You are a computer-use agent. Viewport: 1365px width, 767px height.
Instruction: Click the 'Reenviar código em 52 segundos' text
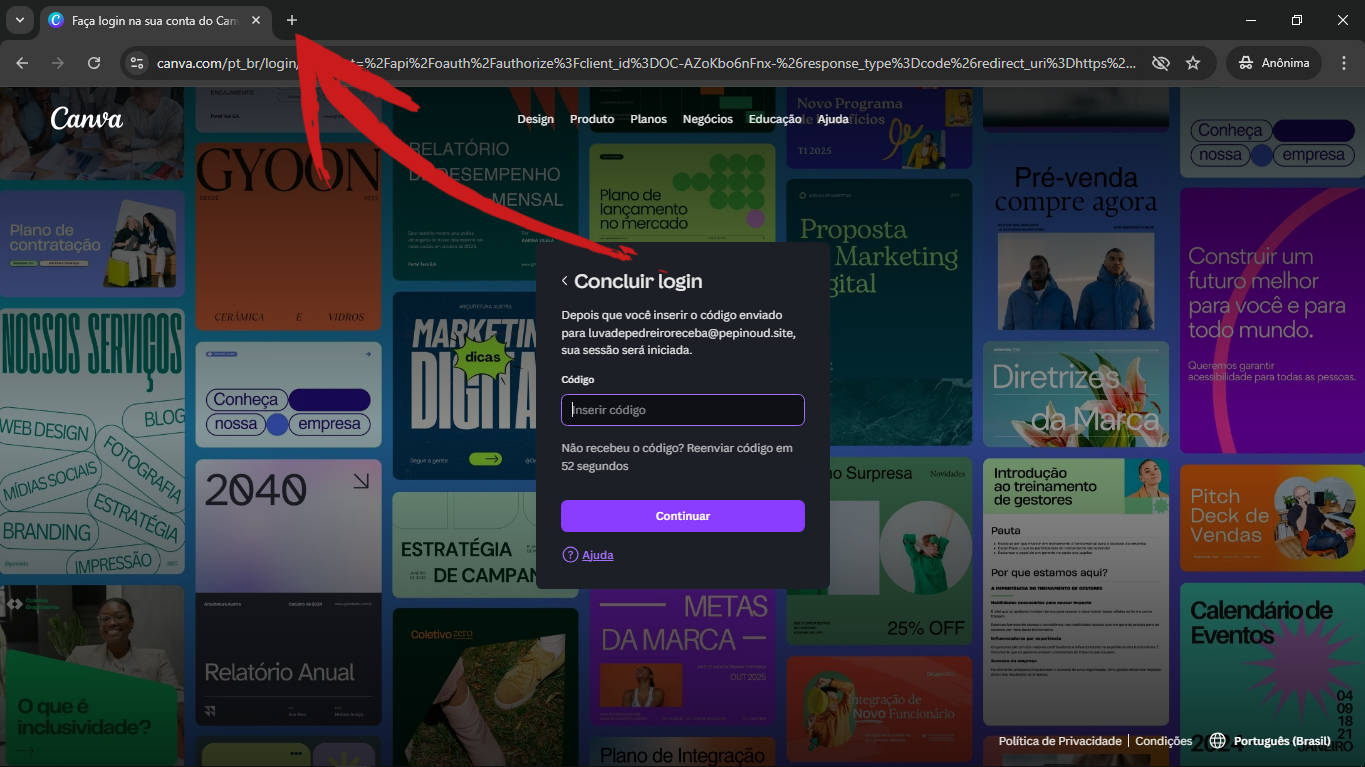[x=677, y=457]
